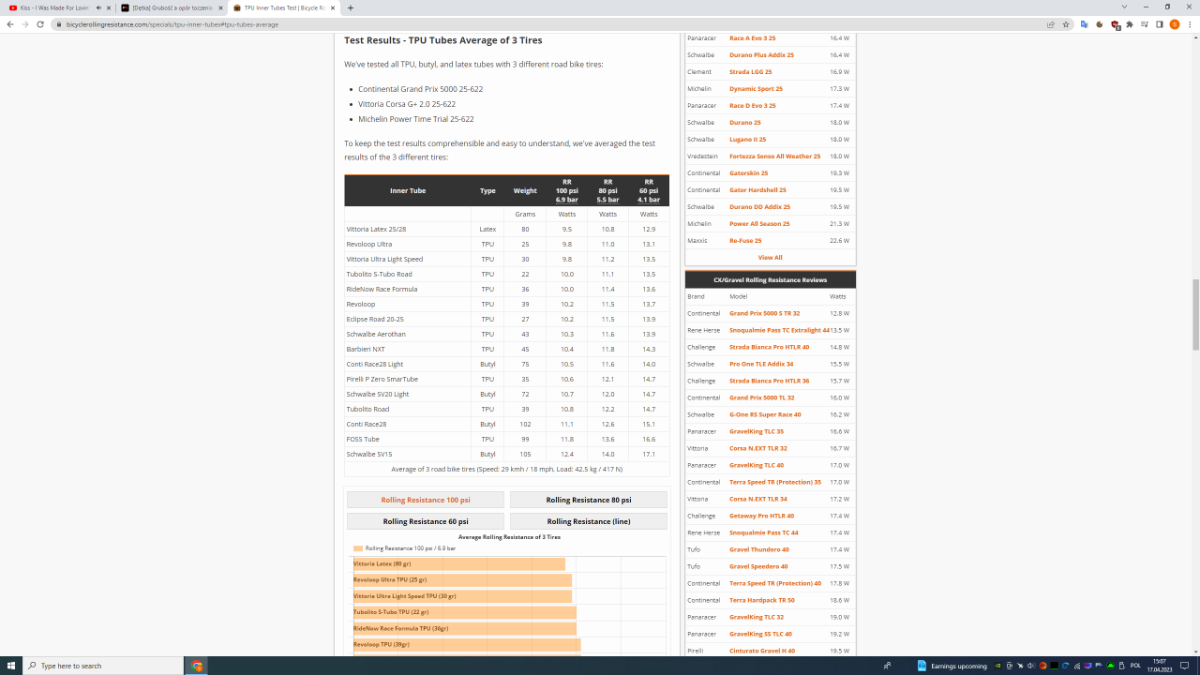Bookmark this page with the star icon
Screen dimensions: 1200x675
click(x=1067, y=24)
